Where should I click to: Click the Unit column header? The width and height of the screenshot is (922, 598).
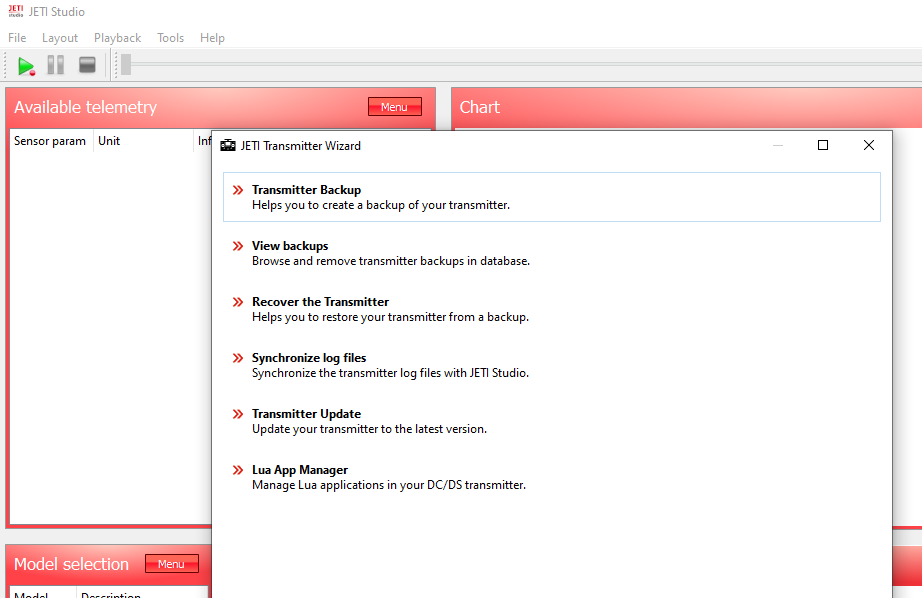tap(143, 141)
